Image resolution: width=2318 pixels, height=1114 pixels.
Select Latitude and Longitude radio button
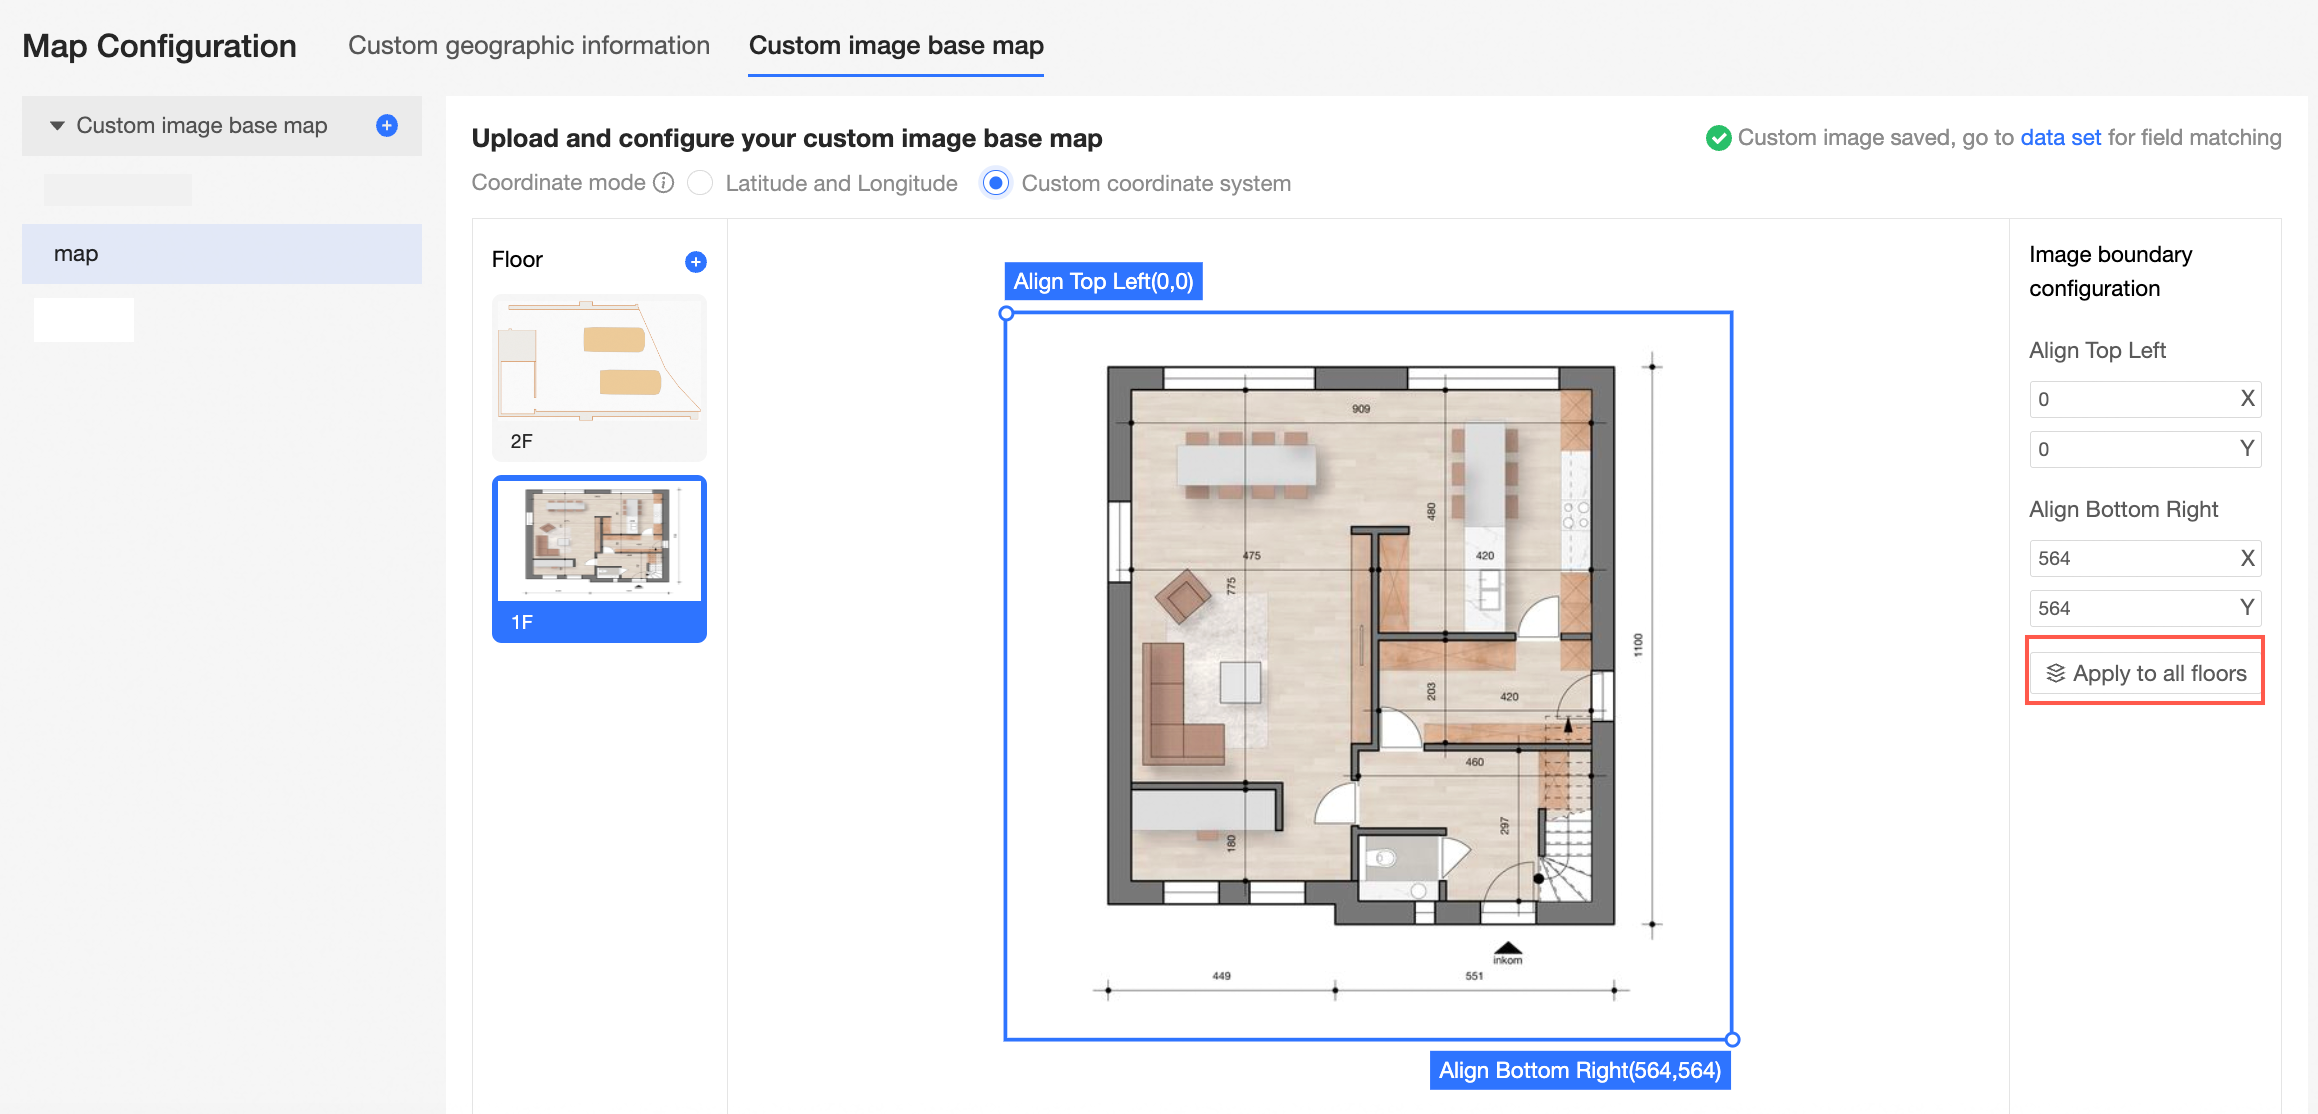(701, 183)
